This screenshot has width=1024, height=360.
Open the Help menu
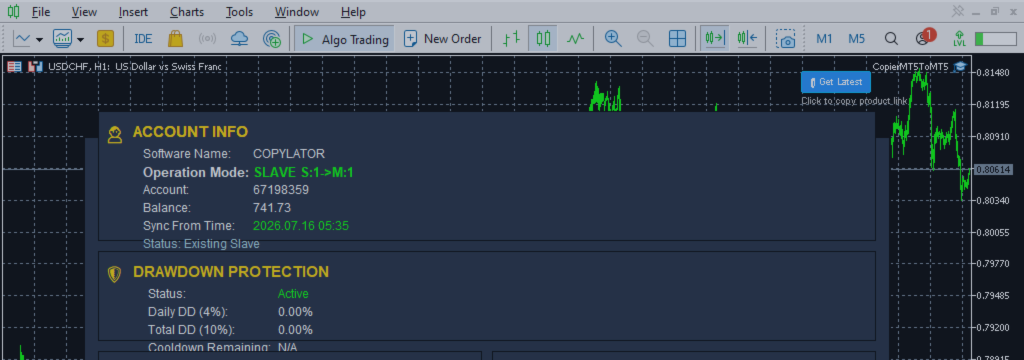(353, 12)
